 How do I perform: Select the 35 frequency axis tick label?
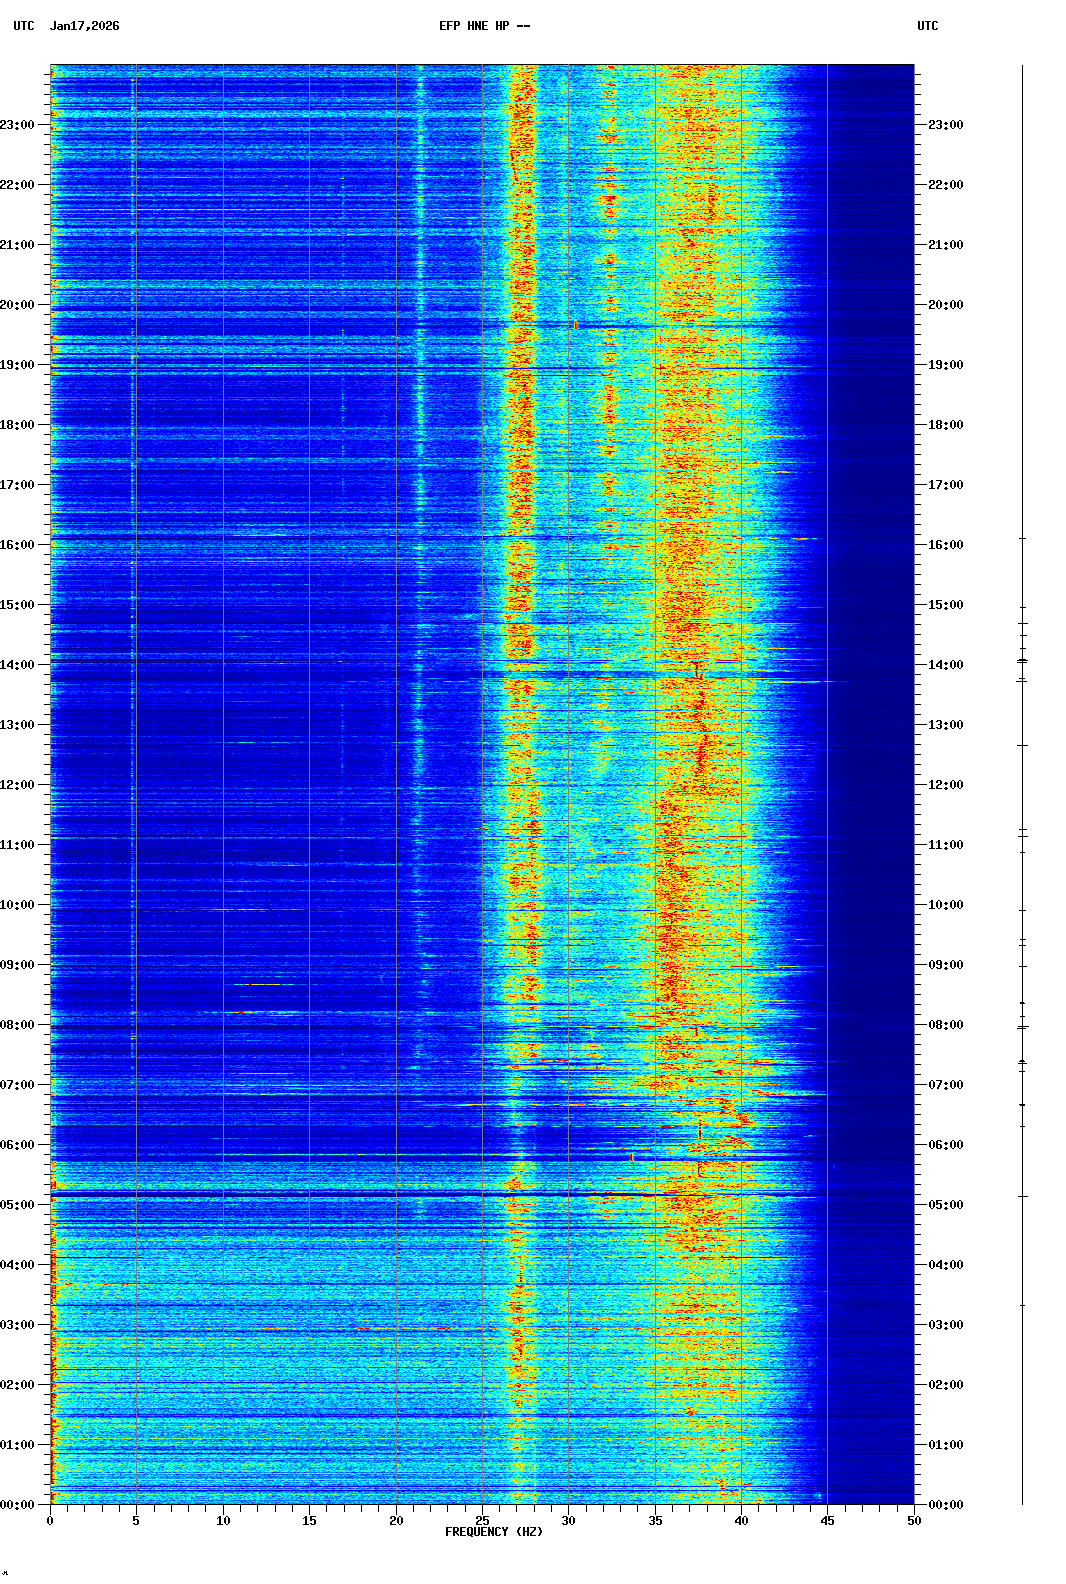tap(655, 1521)
